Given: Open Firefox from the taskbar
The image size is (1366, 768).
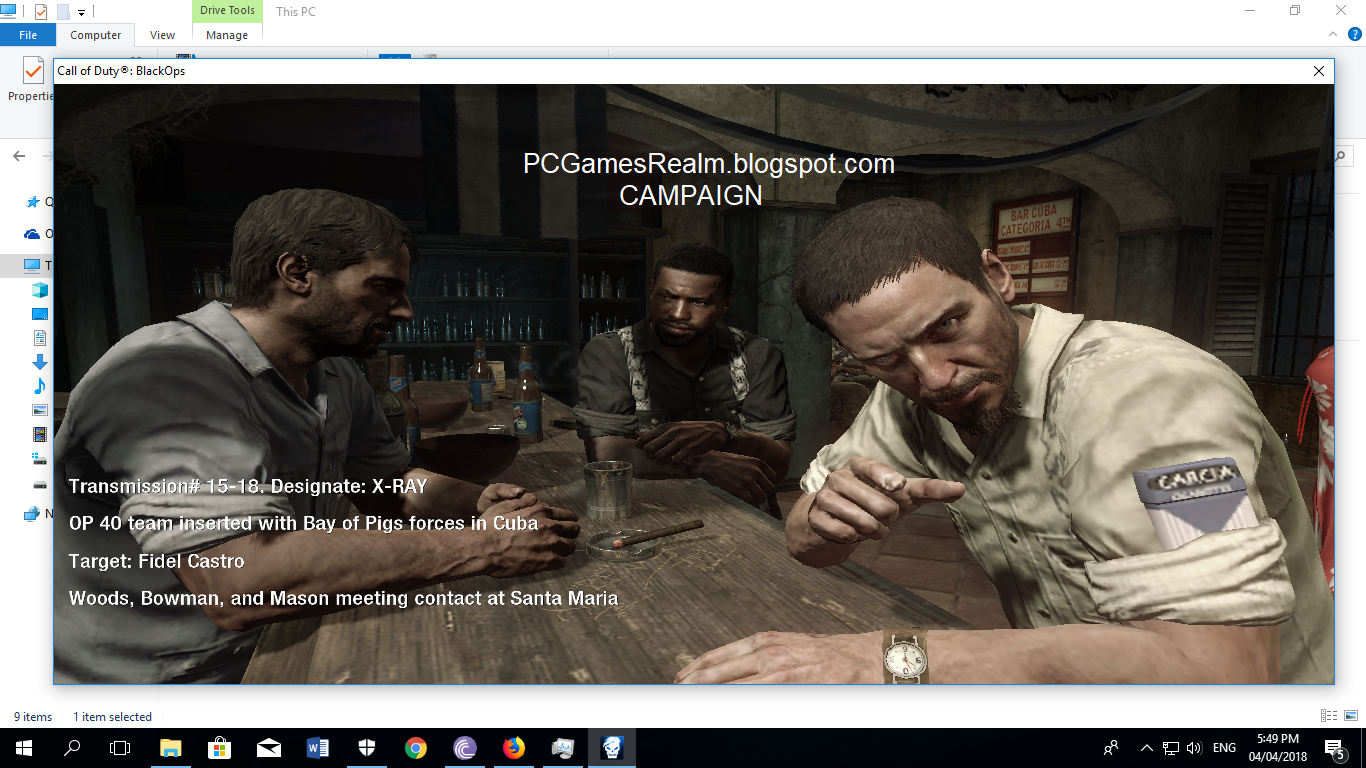Looking at the screenshot, I should tap(514, 748).
